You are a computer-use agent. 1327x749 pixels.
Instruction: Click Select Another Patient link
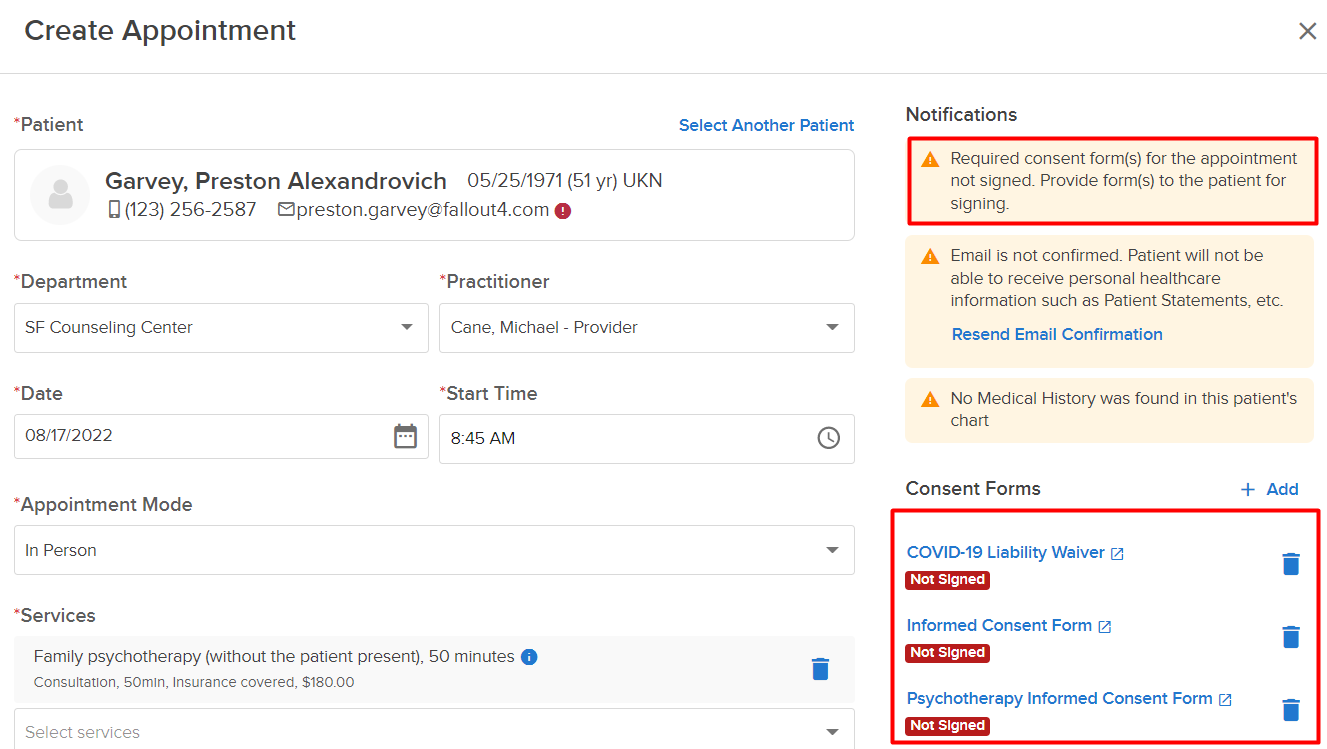pos(766,125)
